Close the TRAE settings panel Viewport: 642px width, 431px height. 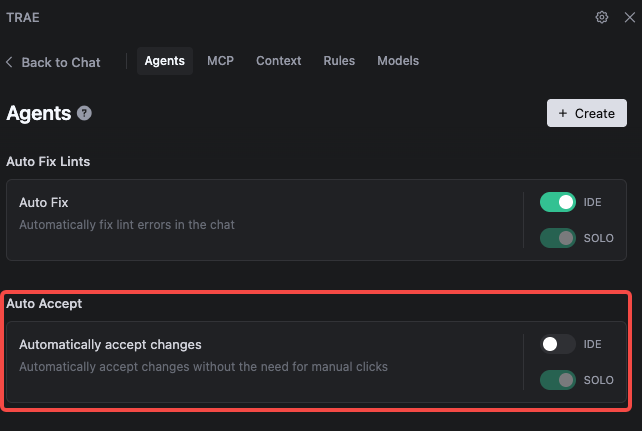point(627,17)
